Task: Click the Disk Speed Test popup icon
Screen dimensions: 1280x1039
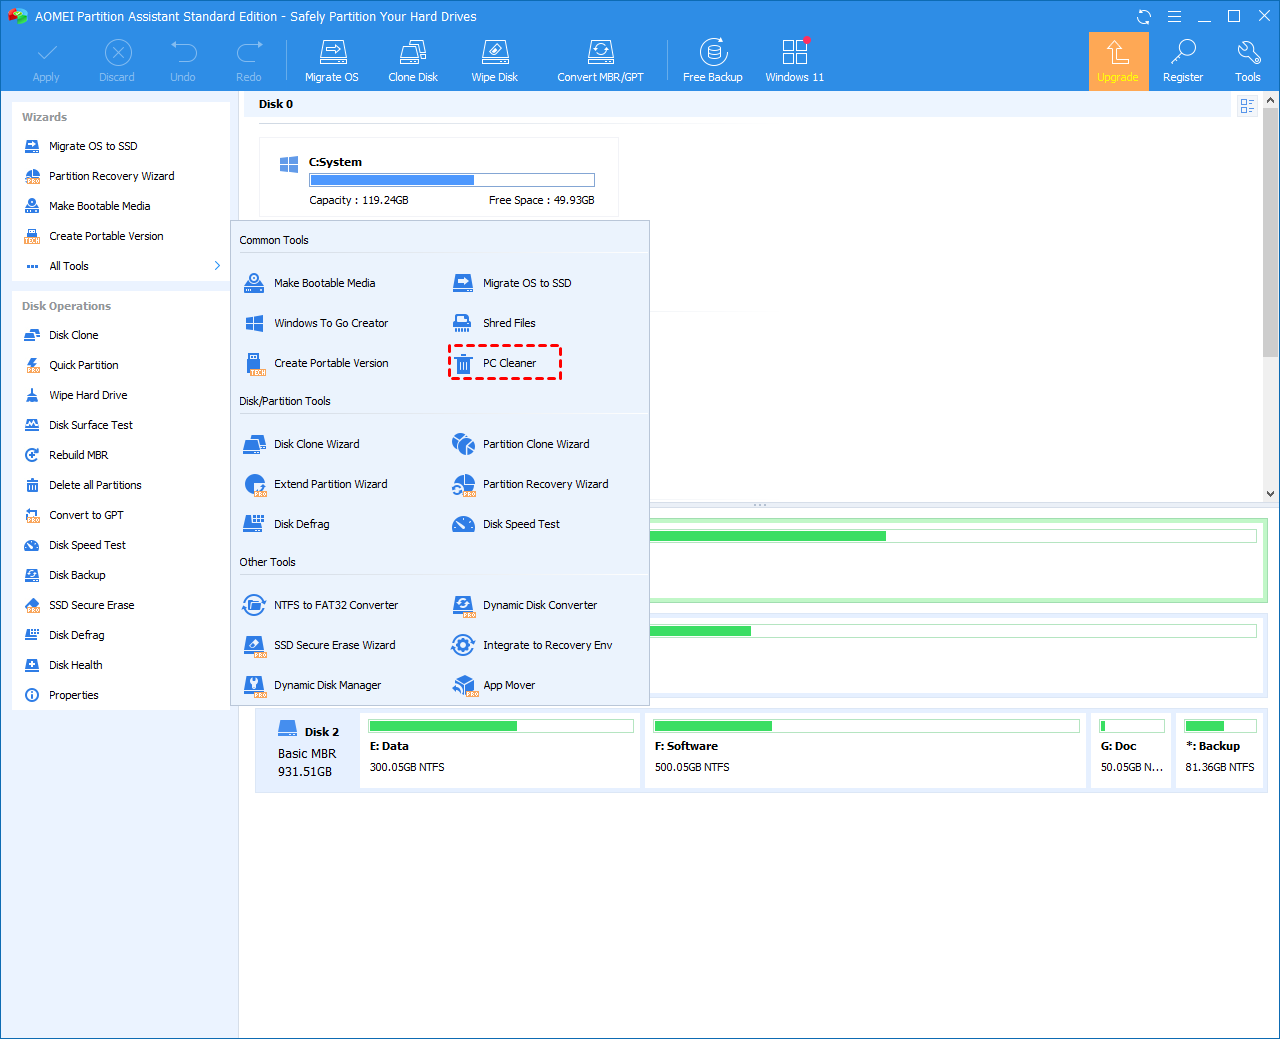Action: click(463, 524)
